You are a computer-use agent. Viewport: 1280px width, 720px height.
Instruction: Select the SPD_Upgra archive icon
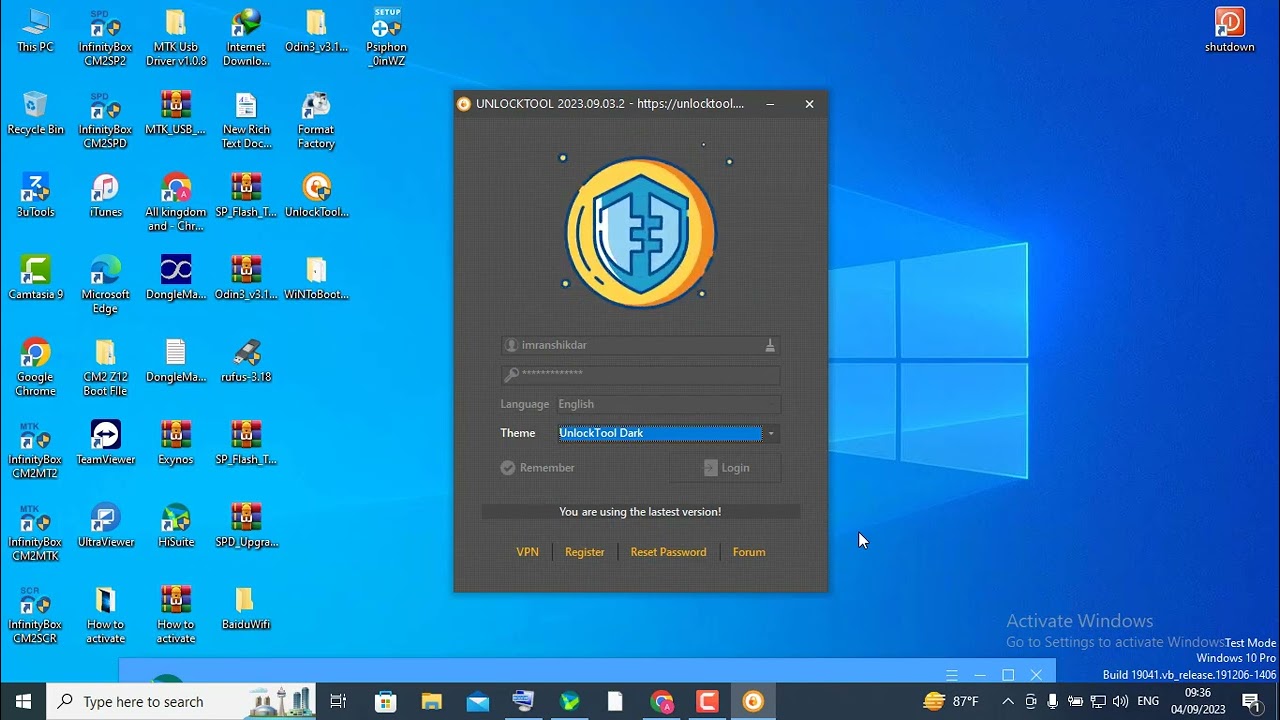tap(246, 525)
